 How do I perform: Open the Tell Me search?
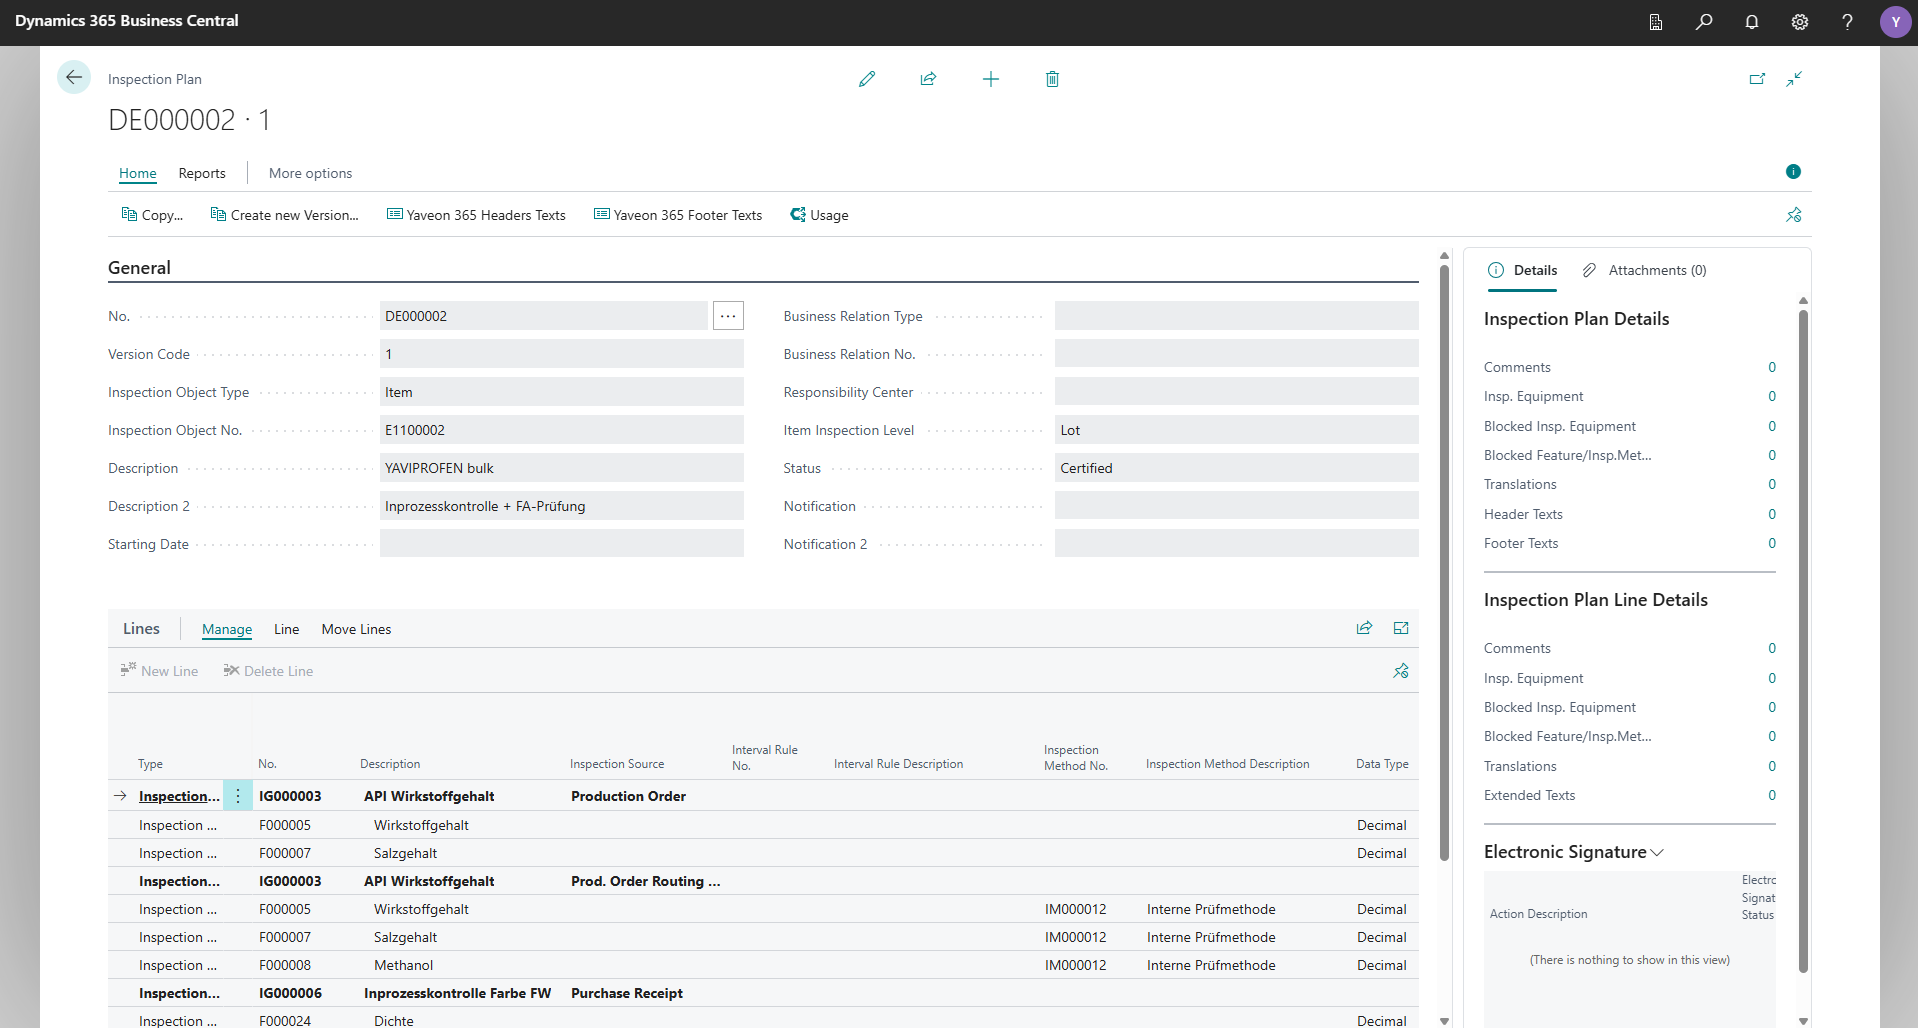[x=1705, y=21]
